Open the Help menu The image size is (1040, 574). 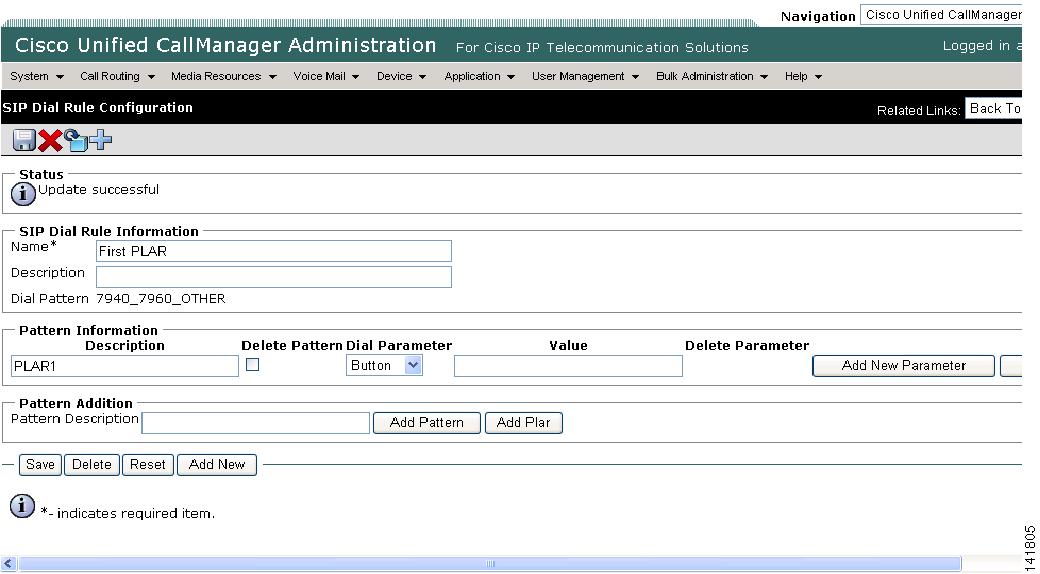803,76
